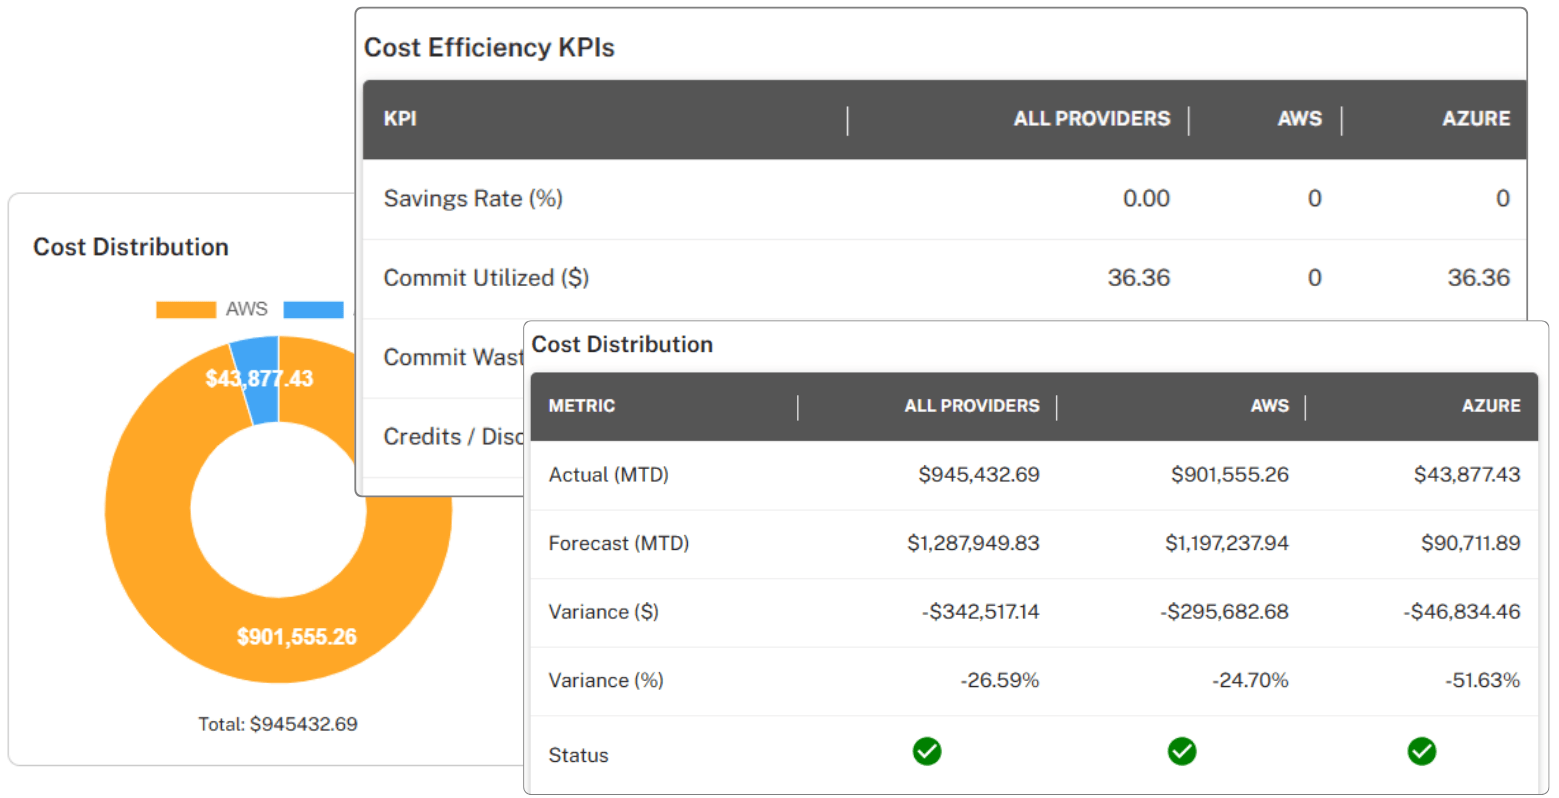The width and height of the screenshot is (1559, 798).
Task: Click Commit Utilized Azure 36.36 value
Action: [x=1479, y=278]
